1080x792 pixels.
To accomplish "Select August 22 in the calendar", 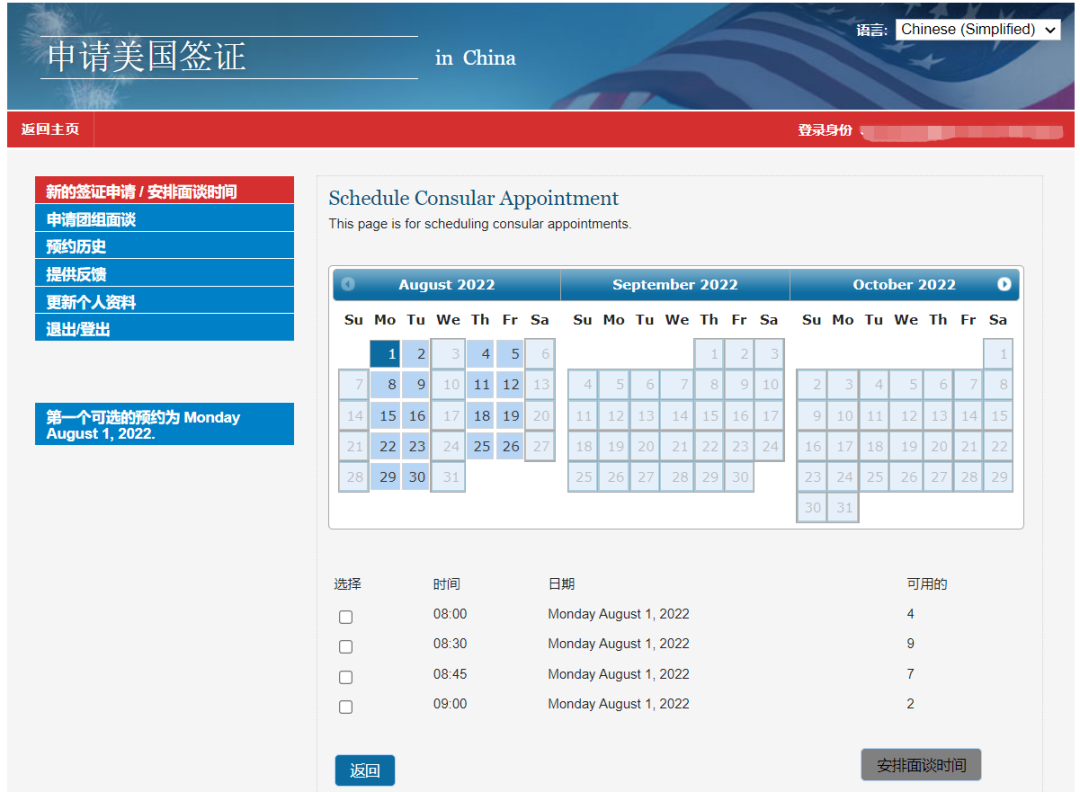I will (x=385, y=446).
